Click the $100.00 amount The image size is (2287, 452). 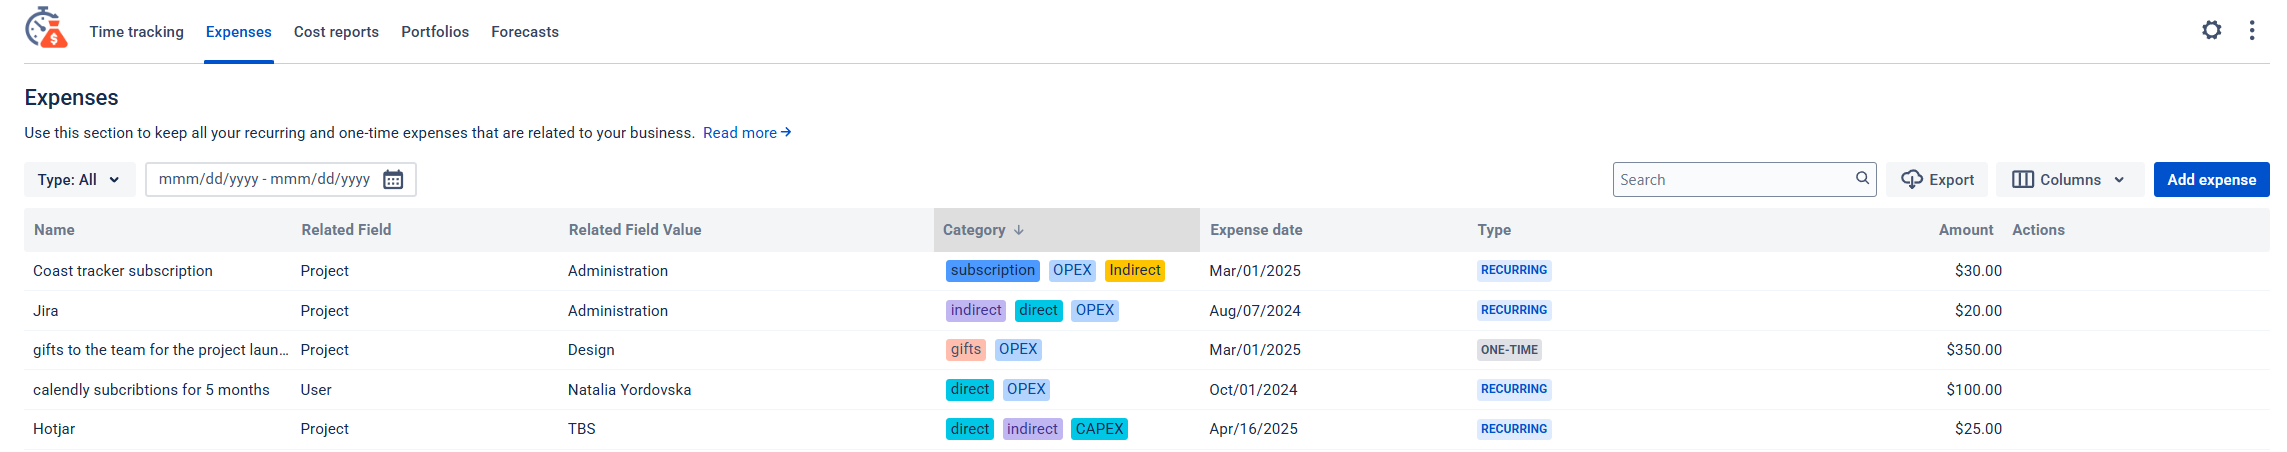pos(1974,390)
